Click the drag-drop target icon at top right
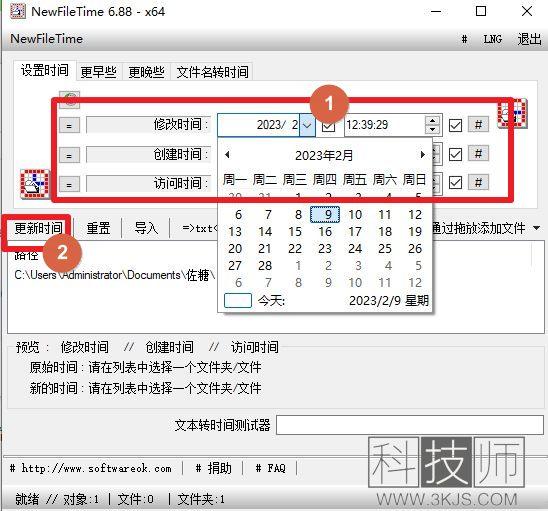 point(512,113)
